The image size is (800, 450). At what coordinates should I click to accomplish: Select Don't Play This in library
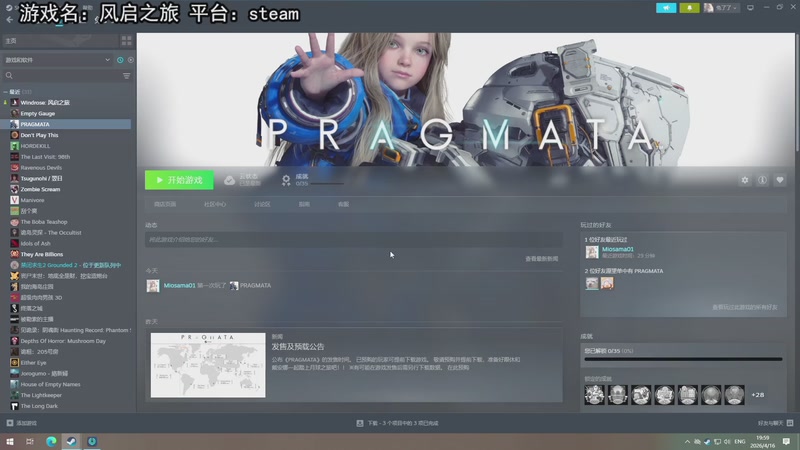pos(39,135)
